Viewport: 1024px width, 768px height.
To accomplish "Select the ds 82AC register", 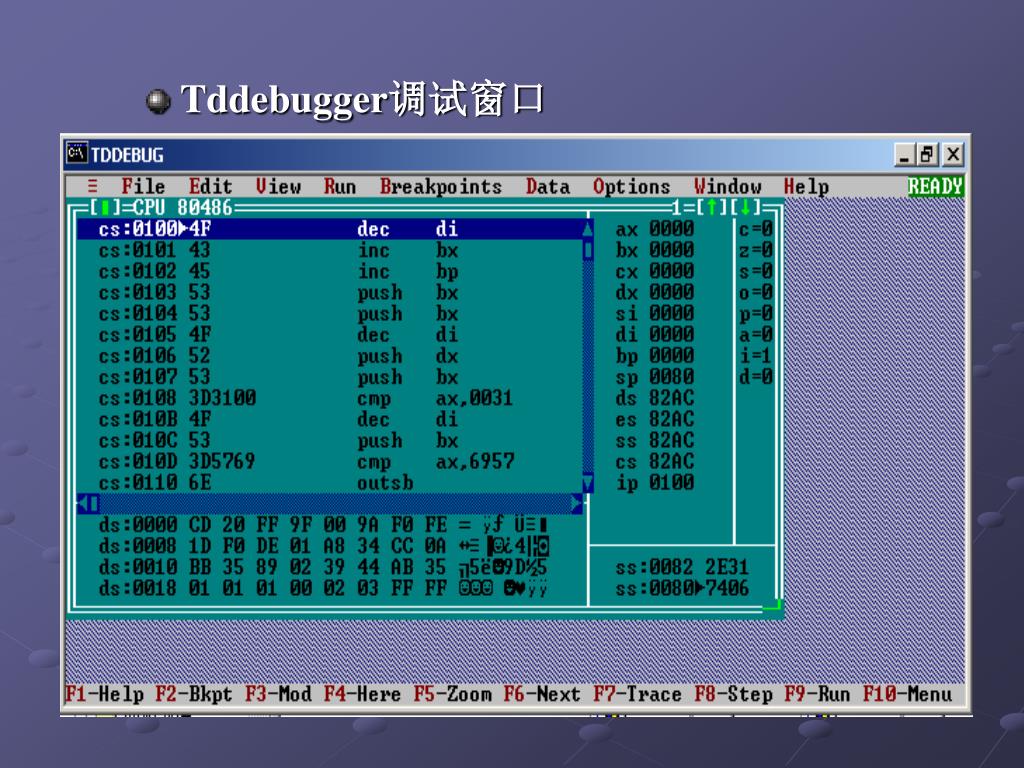I will [x=654, y=398].
